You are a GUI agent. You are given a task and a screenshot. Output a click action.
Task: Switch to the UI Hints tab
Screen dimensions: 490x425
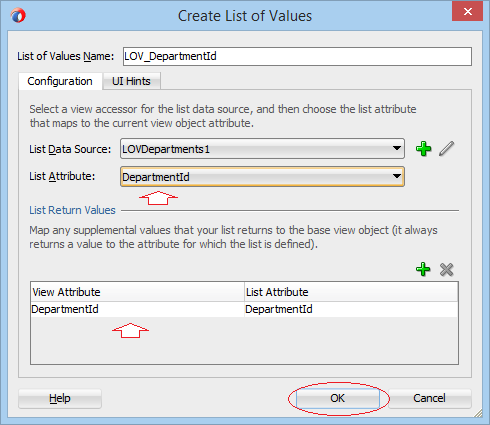pos(131,81)
